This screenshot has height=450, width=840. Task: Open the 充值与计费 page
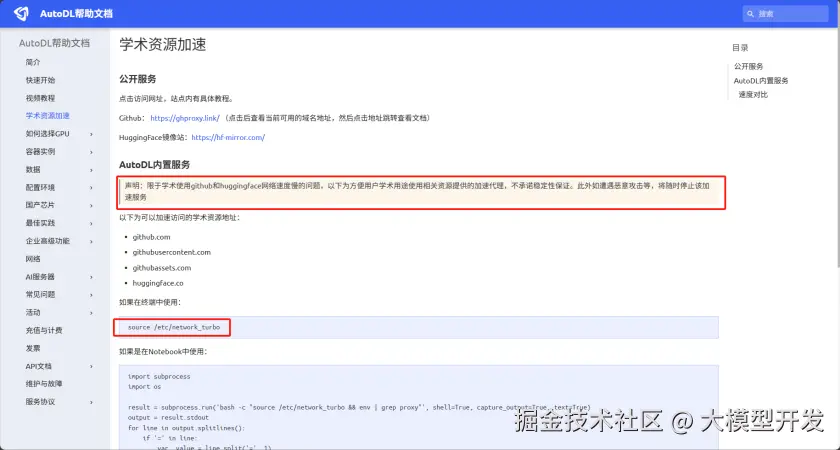tap(44, 331)
